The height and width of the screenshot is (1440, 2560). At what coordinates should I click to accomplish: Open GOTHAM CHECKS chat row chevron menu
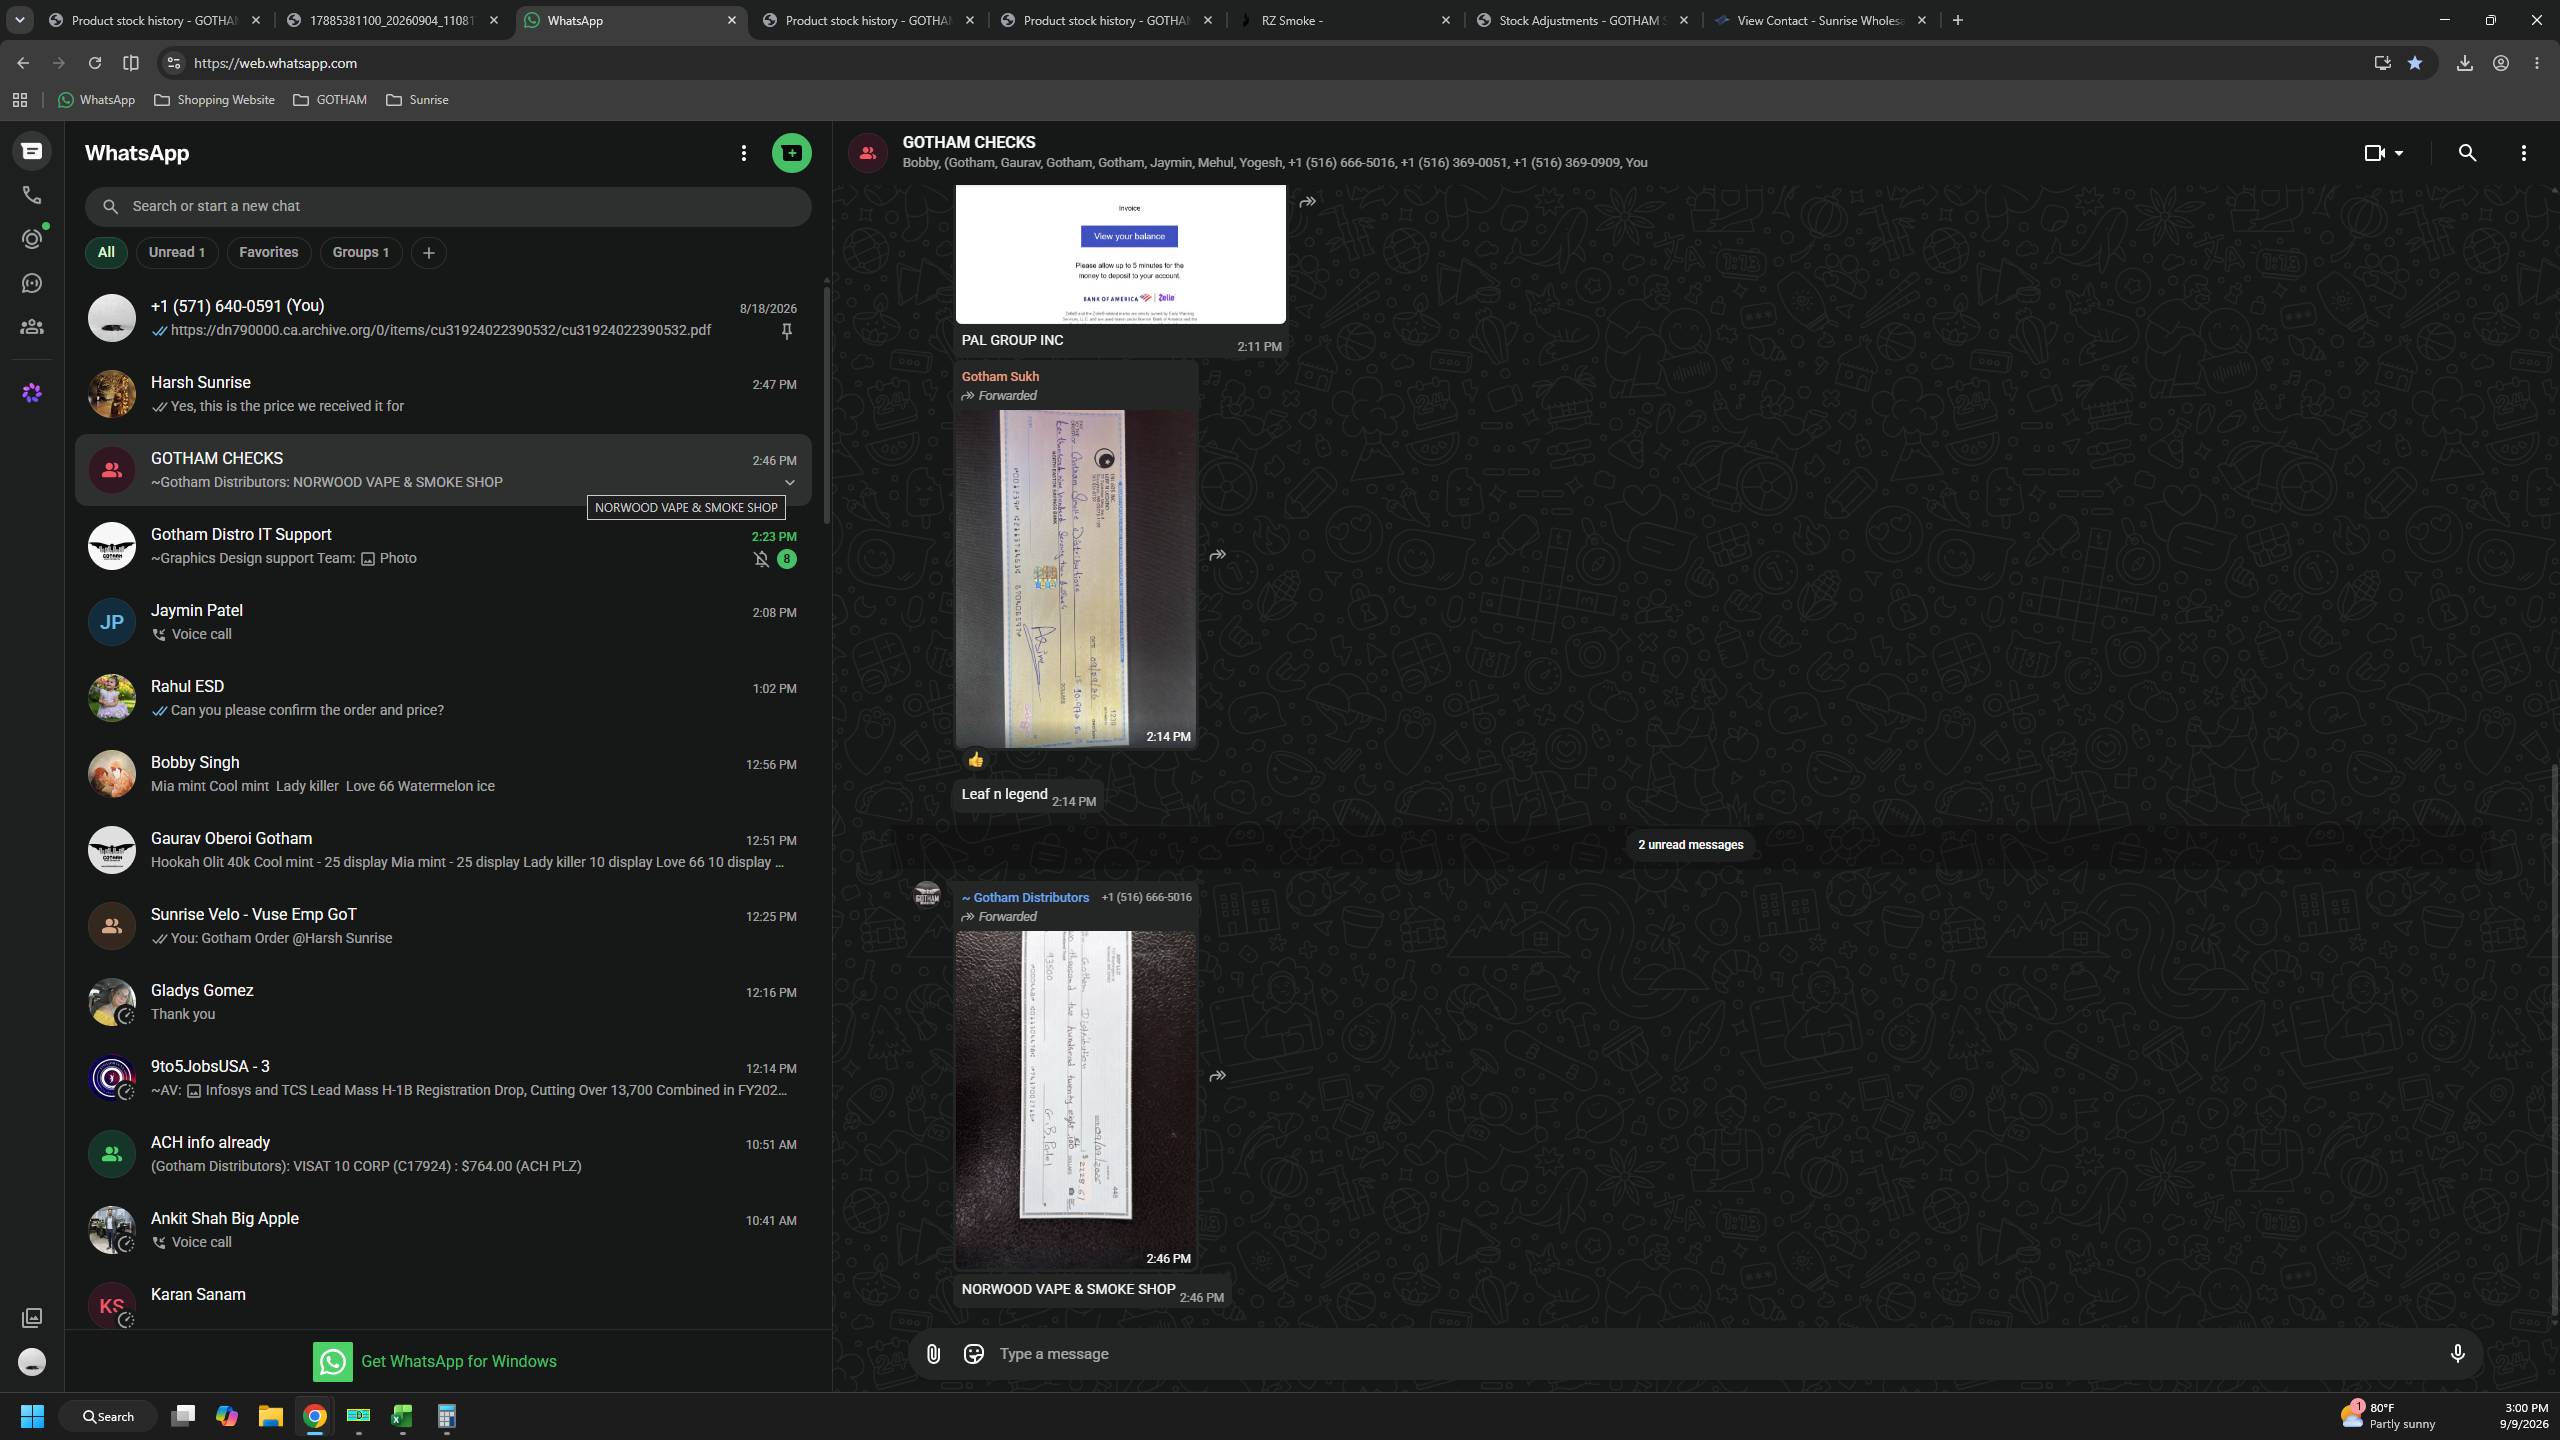[789, 482]
